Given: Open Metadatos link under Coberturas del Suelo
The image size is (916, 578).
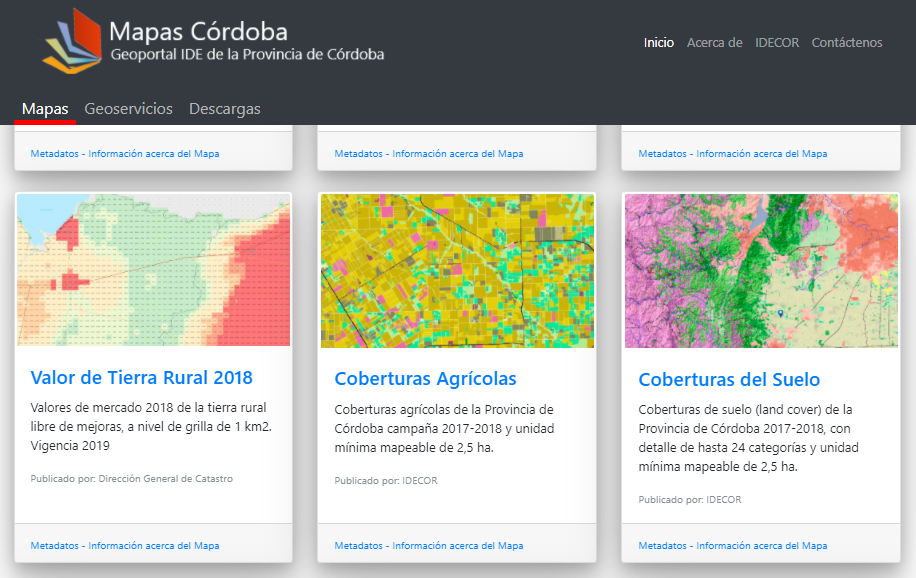Looking at the screenshot, I should 733,545.
